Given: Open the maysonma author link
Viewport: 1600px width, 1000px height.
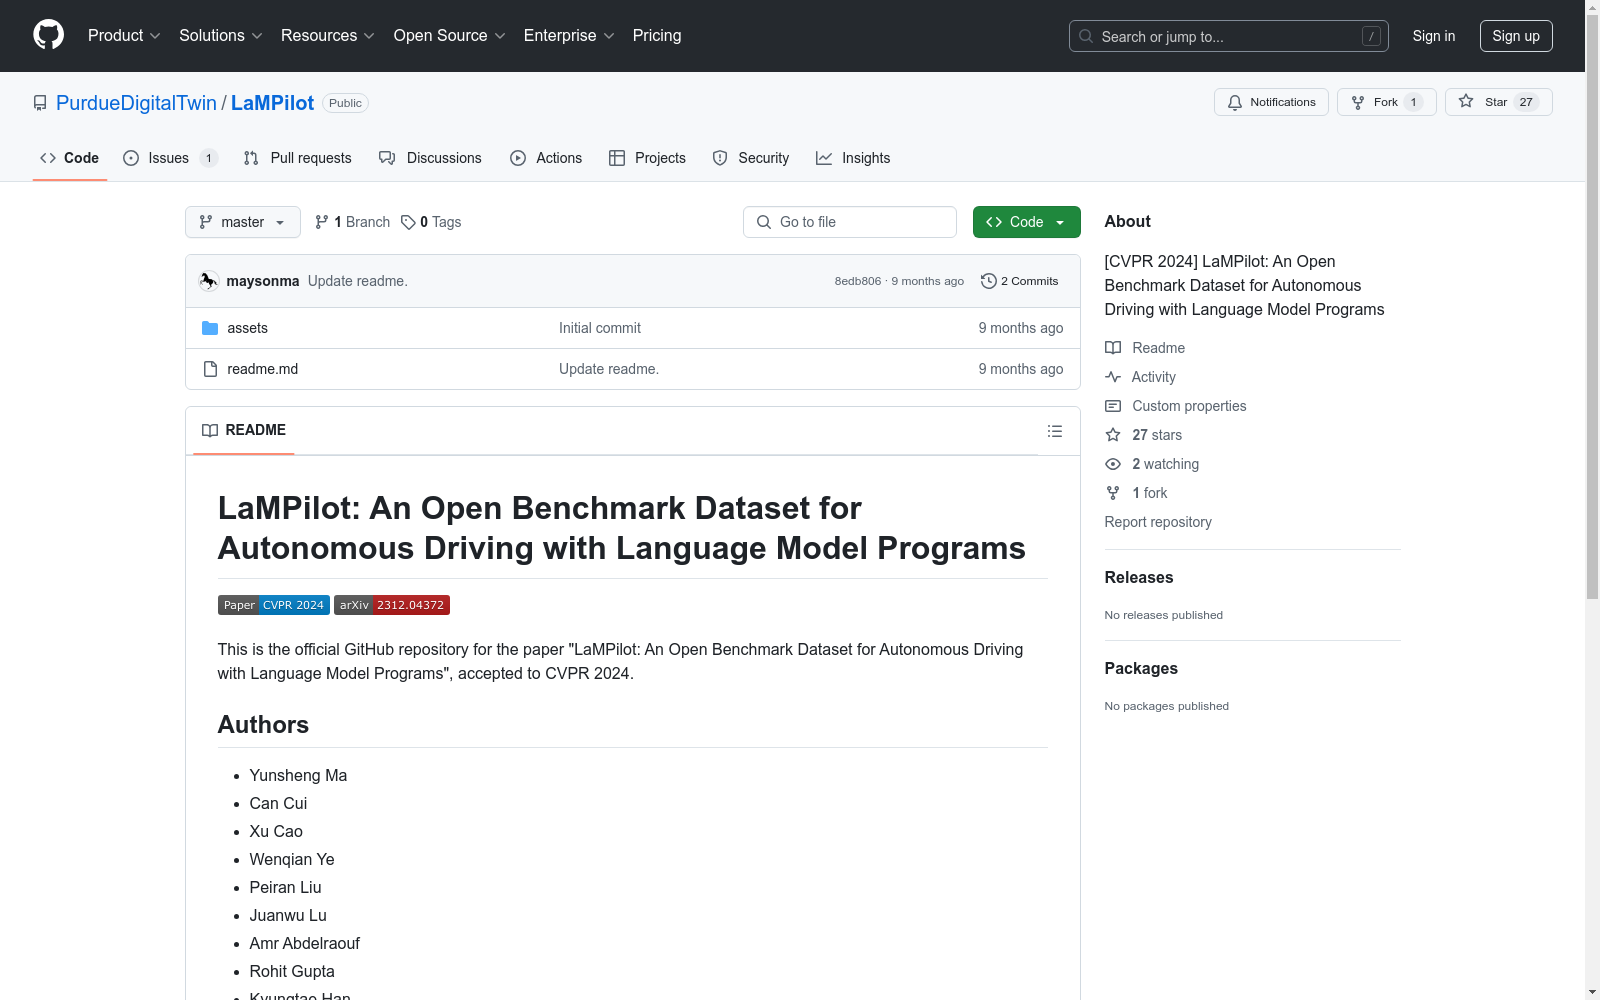Looking at the screenshot, I should pyautogui.click(x=263, y=281).
